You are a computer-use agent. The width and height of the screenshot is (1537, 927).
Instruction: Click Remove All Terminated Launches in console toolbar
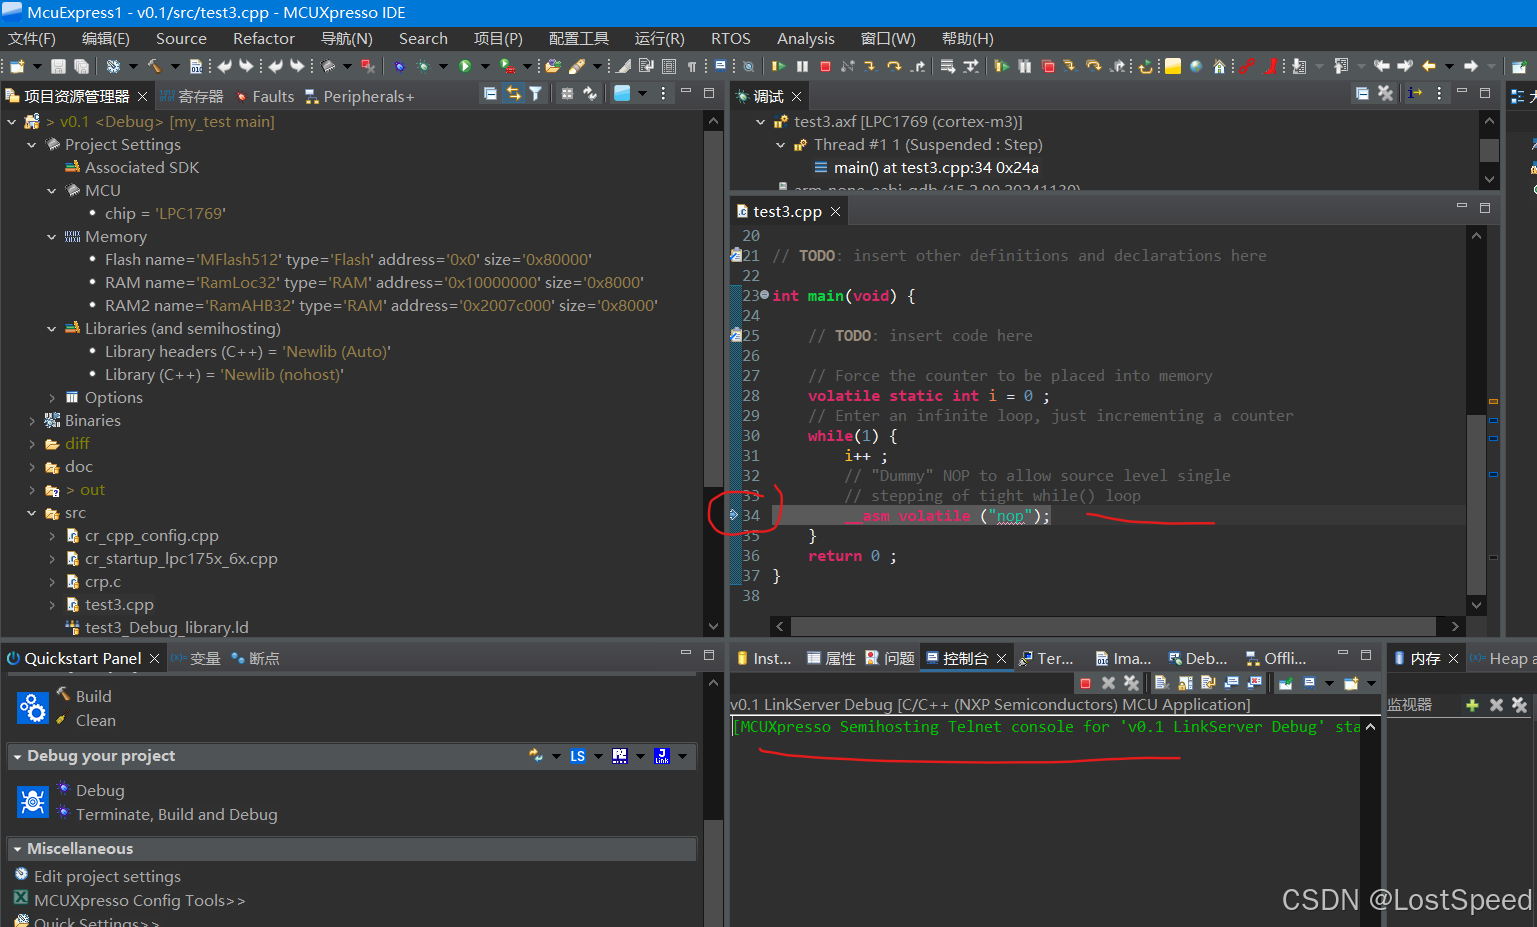click(1131, 683)
